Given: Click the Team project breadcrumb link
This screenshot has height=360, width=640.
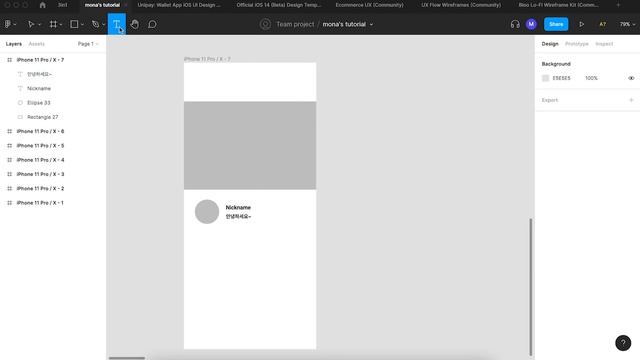Looking at the screenshot, I should pos(295,24).
